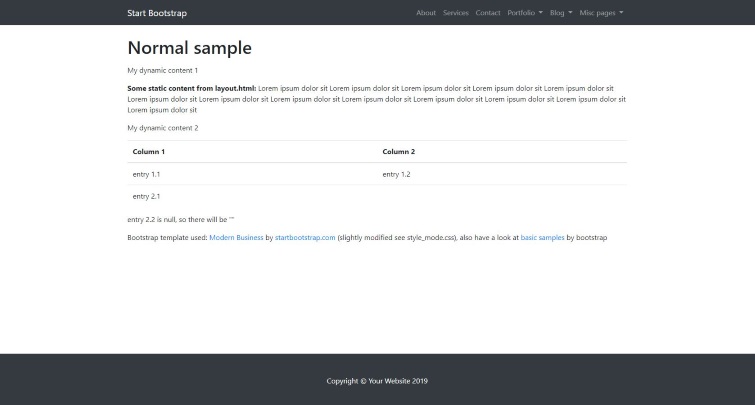The image size is (755, 405).
Task: Open the Blog dropdown menu
Action: point(560,13)
